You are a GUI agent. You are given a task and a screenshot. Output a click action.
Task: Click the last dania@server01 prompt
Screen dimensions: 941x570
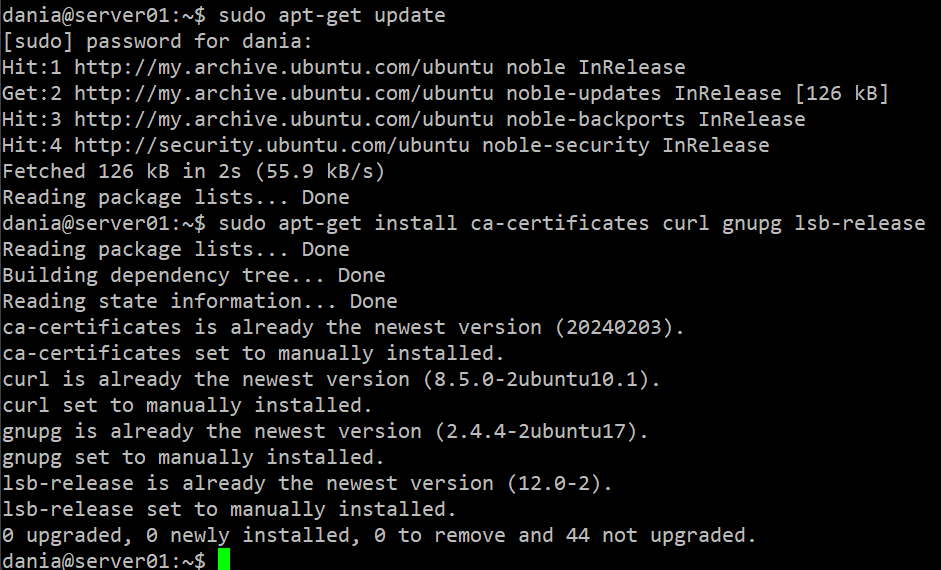coord(104,561)
